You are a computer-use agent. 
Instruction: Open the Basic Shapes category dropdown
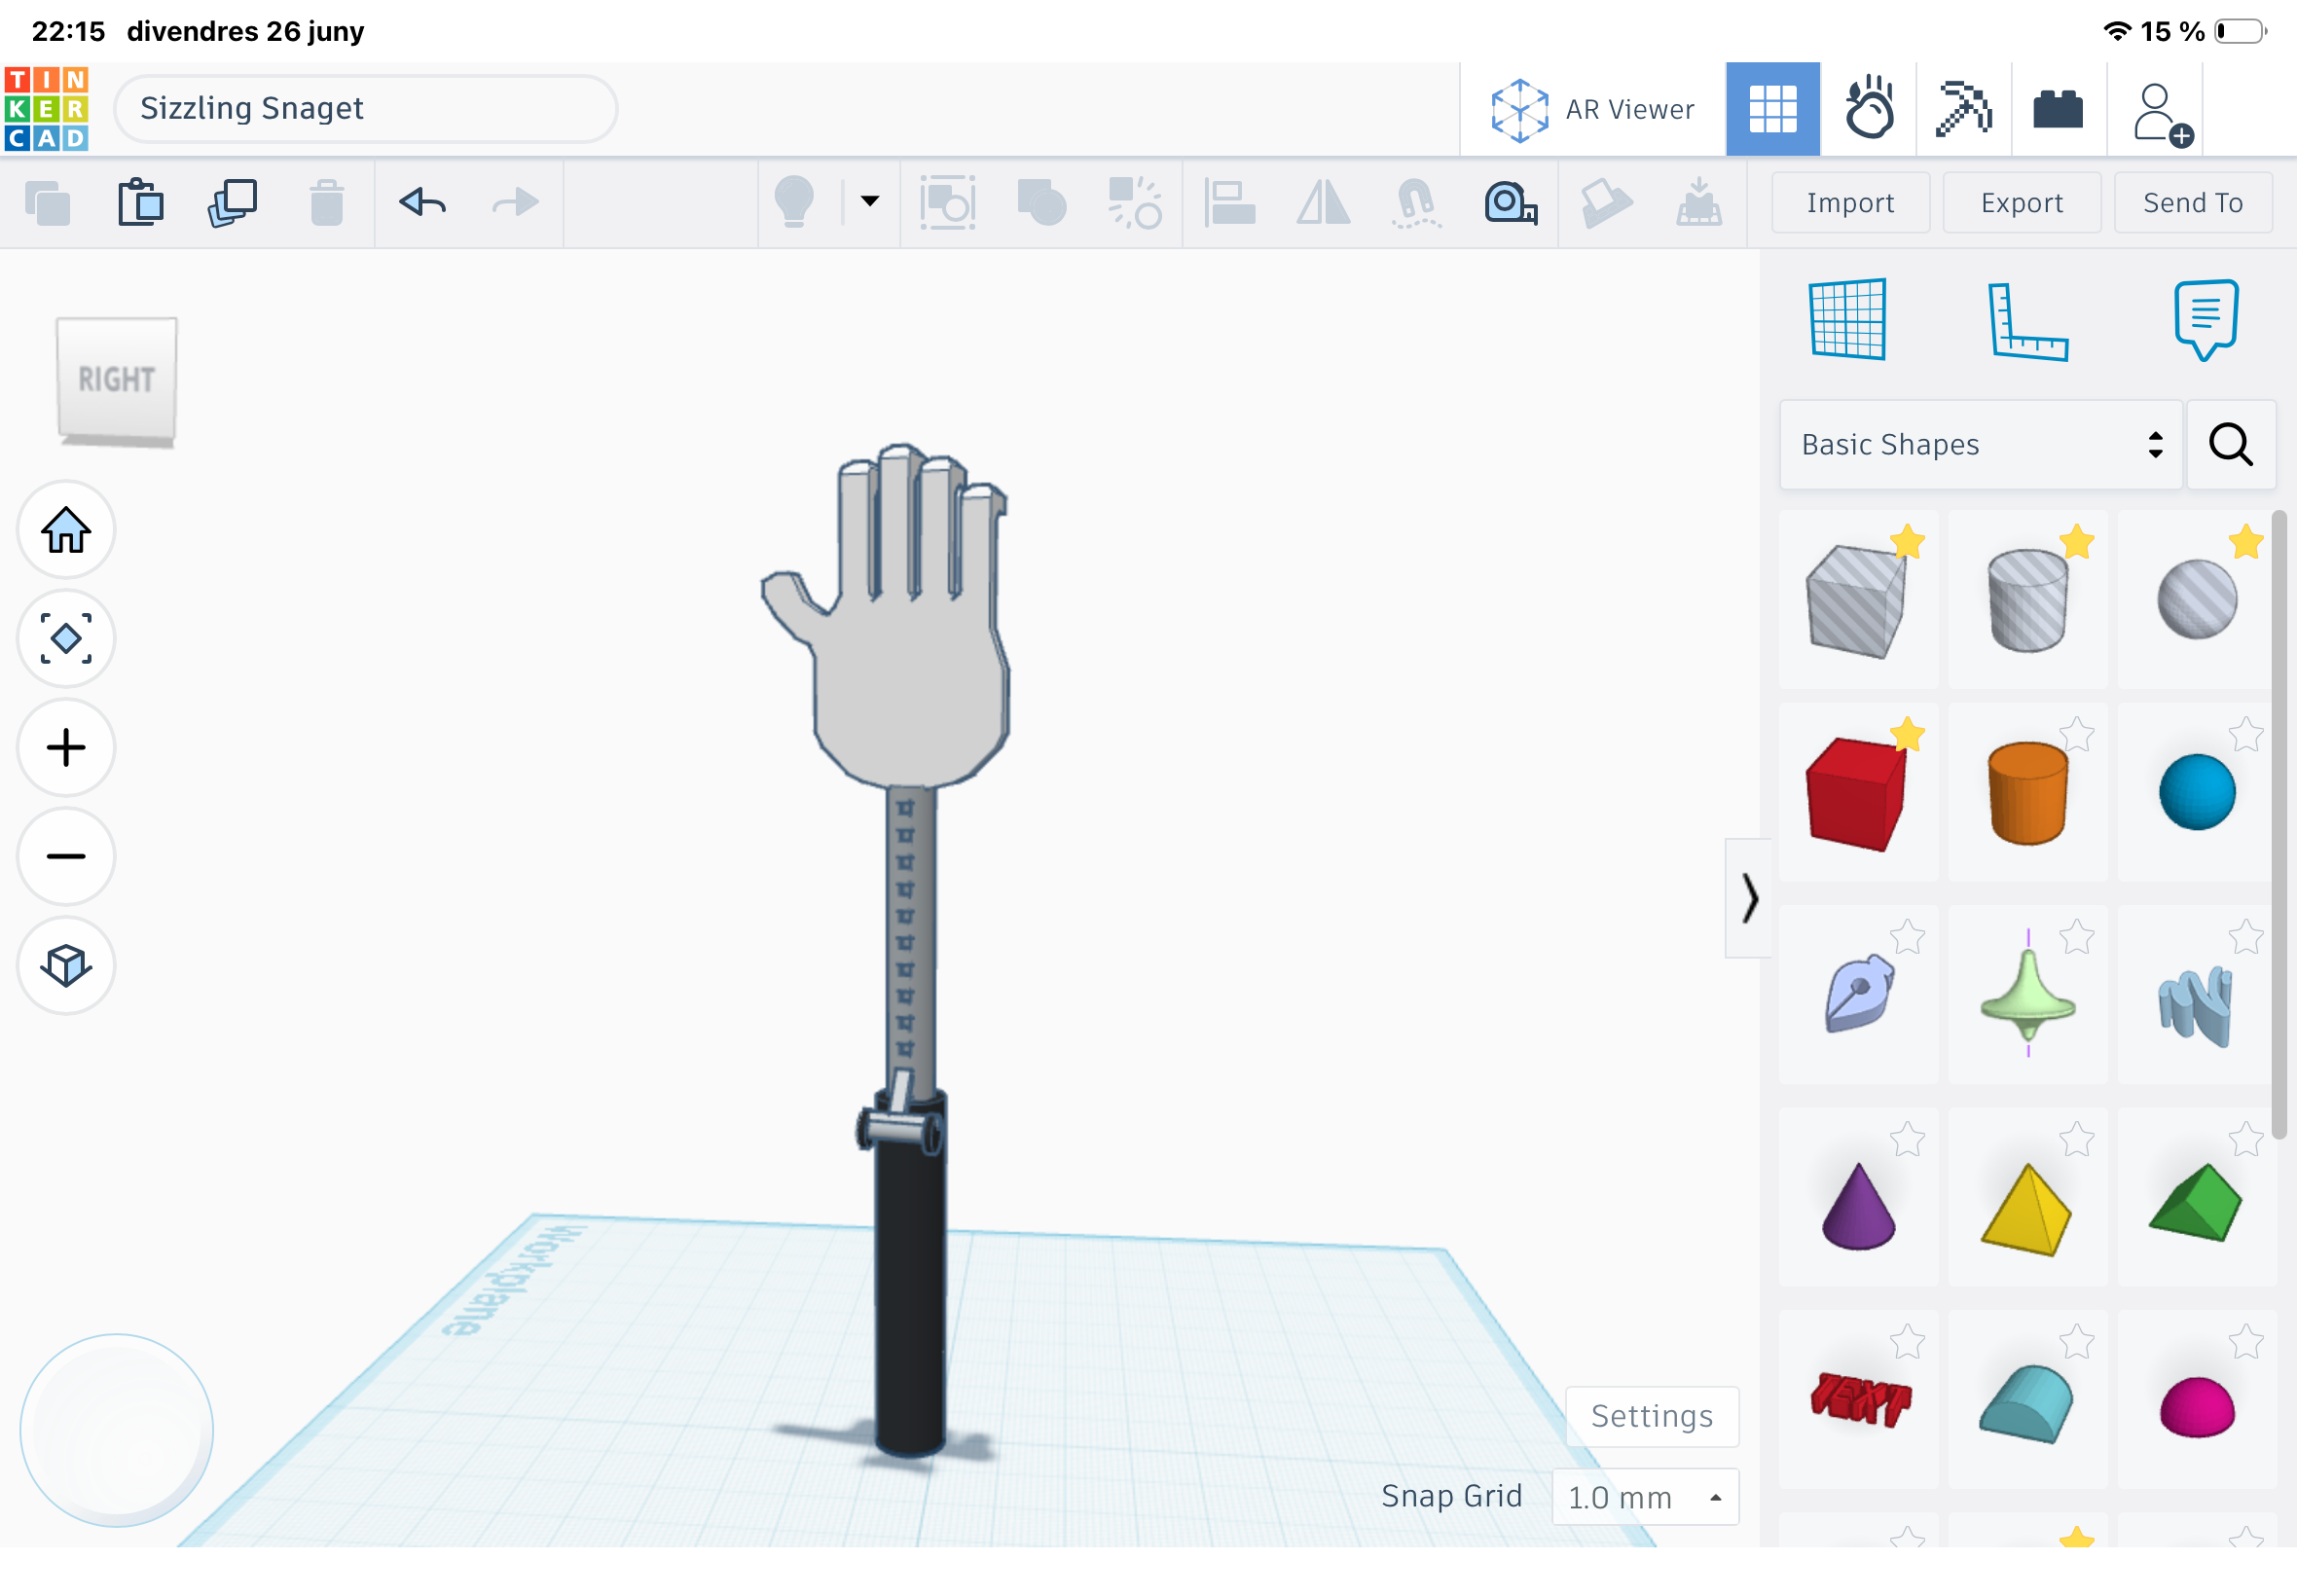coord(1980,445)
